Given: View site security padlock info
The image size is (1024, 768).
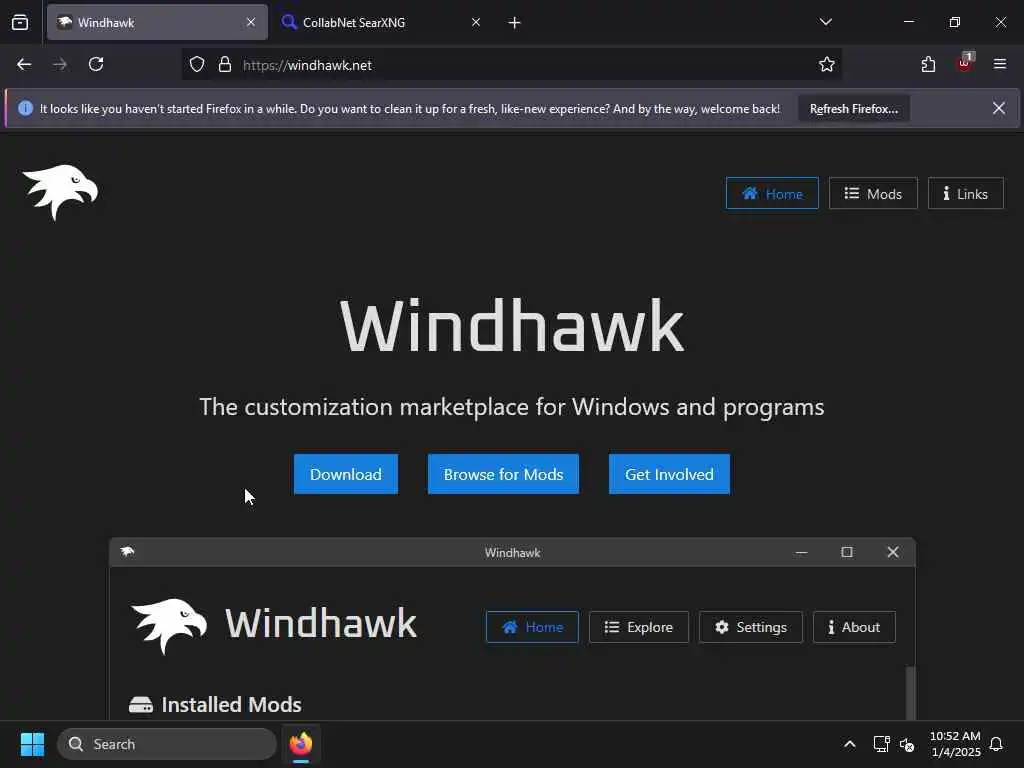Looking at the screenshot, I should pos(225,65).
